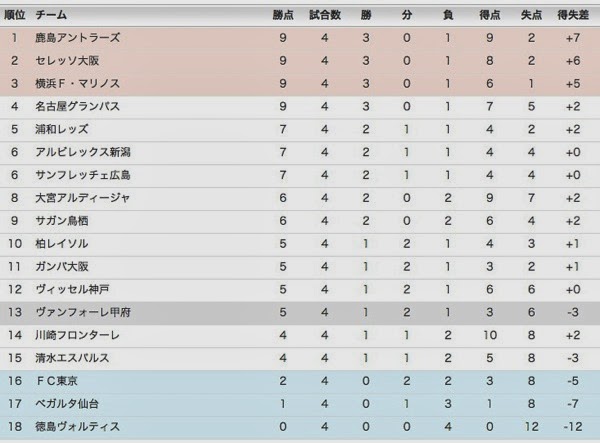Open the ベガルタ仙台 team link

(68, 404)
